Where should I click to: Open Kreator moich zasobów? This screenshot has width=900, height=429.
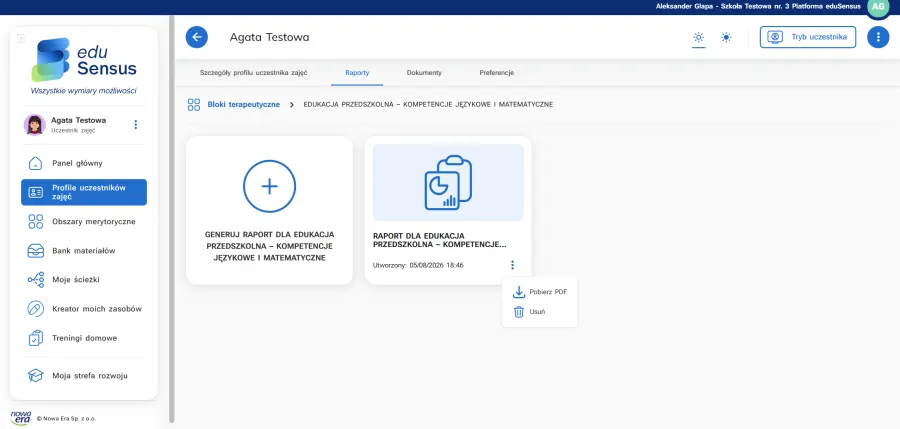[x=84, y=309]
